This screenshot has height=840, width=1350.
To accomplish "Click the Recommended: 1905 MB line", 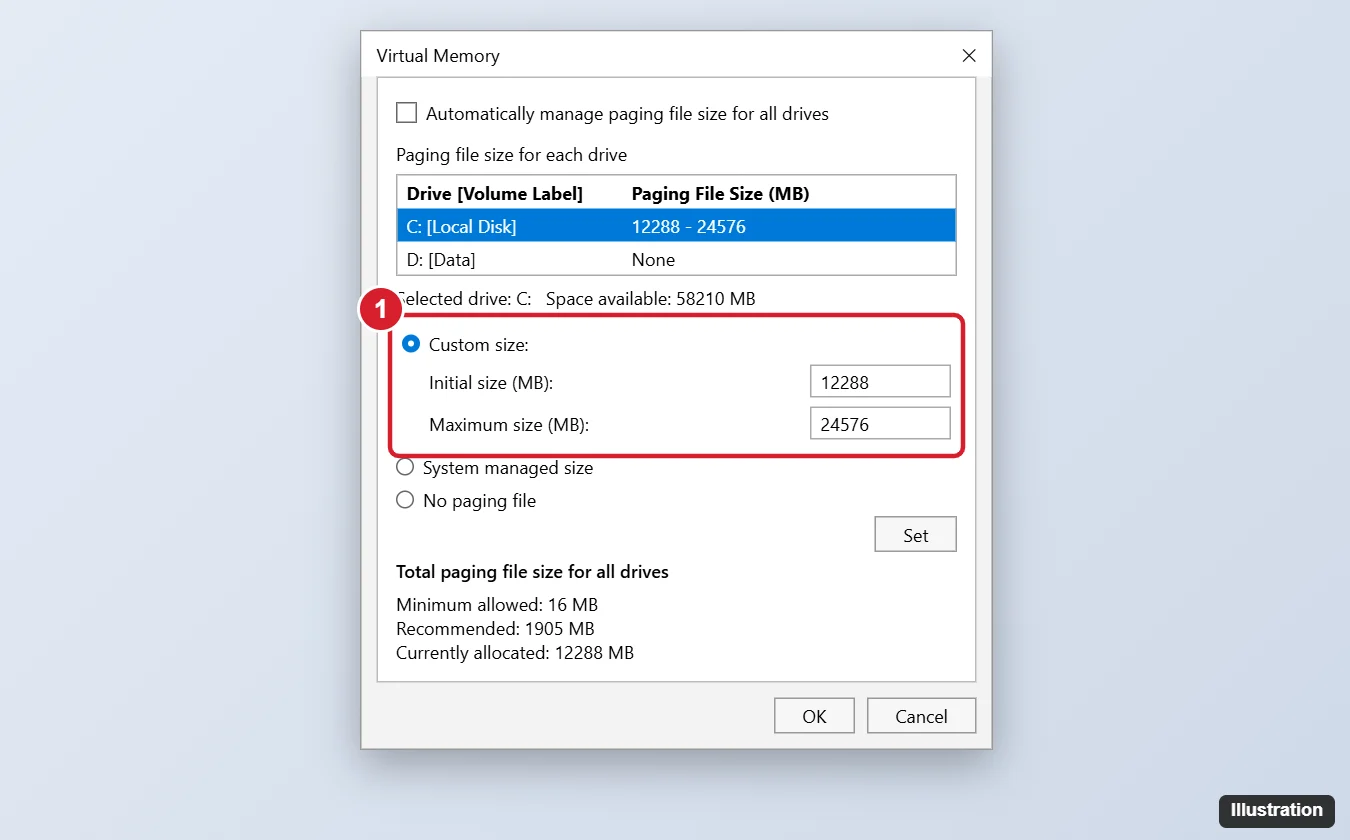I will 495,629.
